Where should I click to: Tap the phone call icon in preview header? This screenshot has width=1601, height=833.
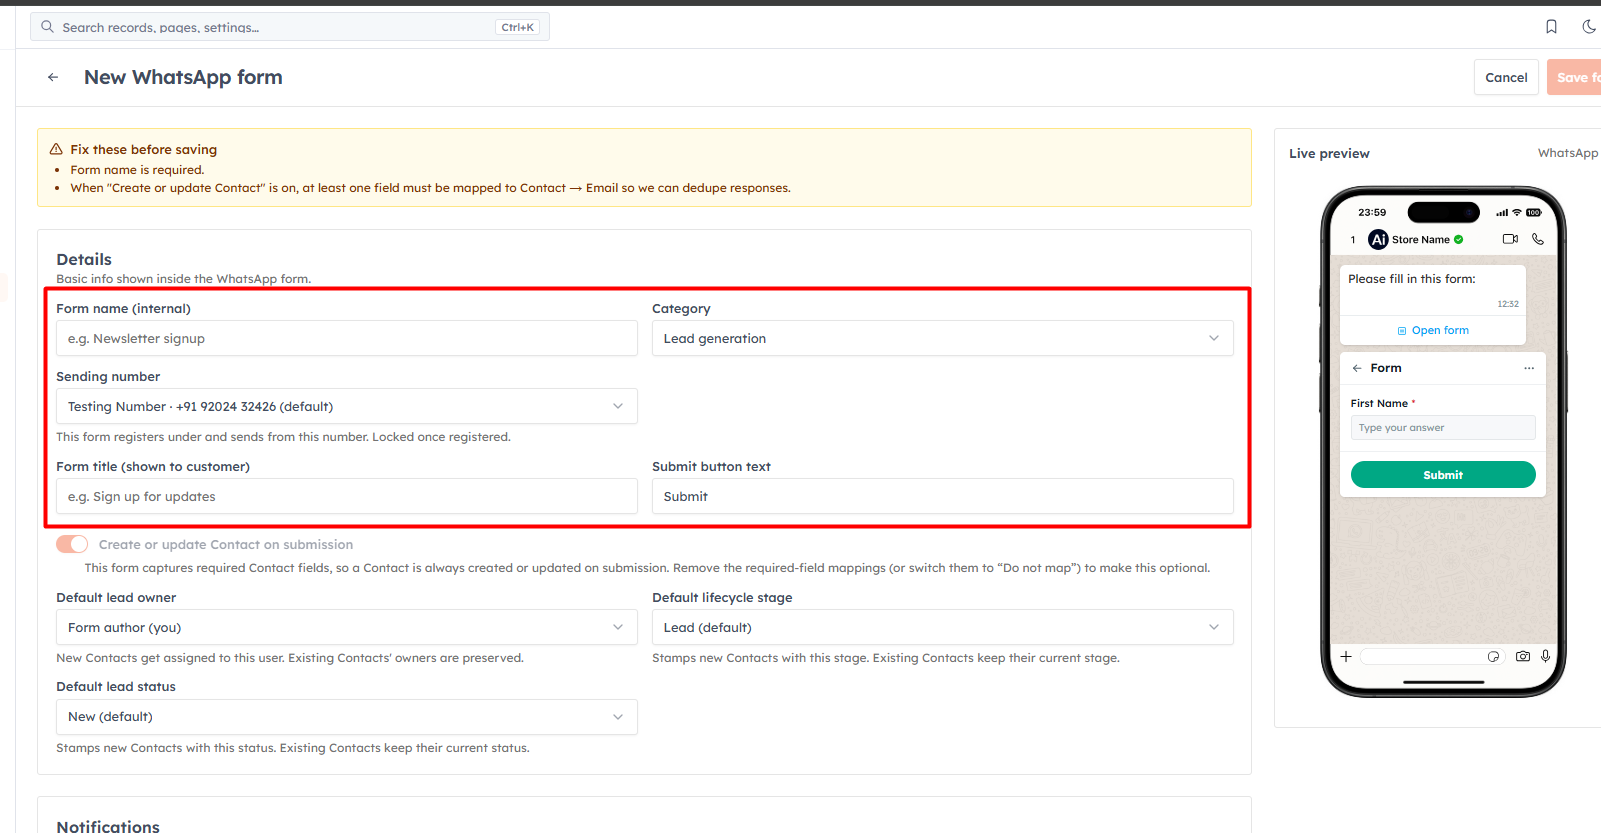pos(1538,239)
